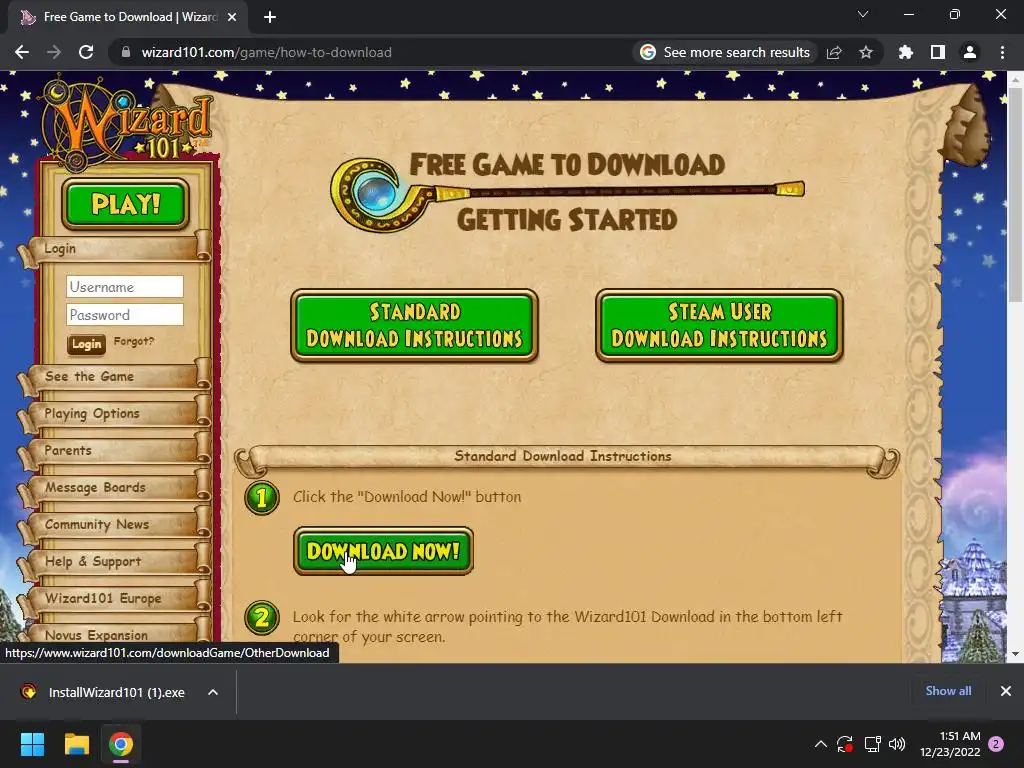Close the Free Game to Download tab
Image resolution: width=1024 pixels, height=768 pixels.
pos(232,17)
